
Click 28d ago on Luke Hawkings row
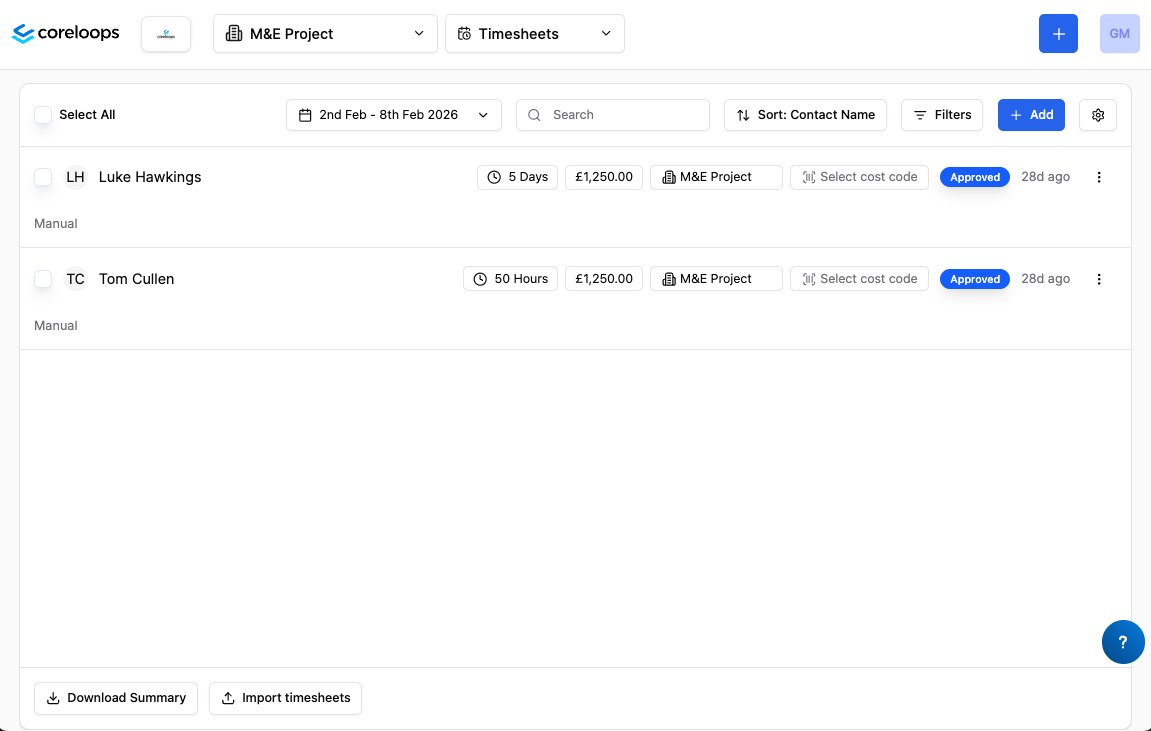point(1045,177)
